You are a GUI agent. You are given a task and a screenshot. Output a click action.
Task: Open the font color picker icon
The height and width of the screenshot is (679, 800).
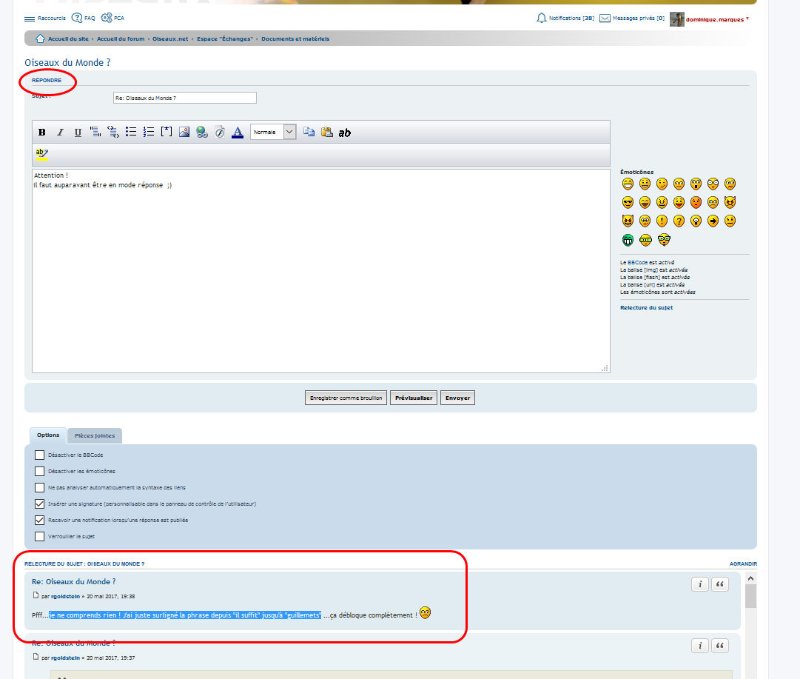click(237, 132)
